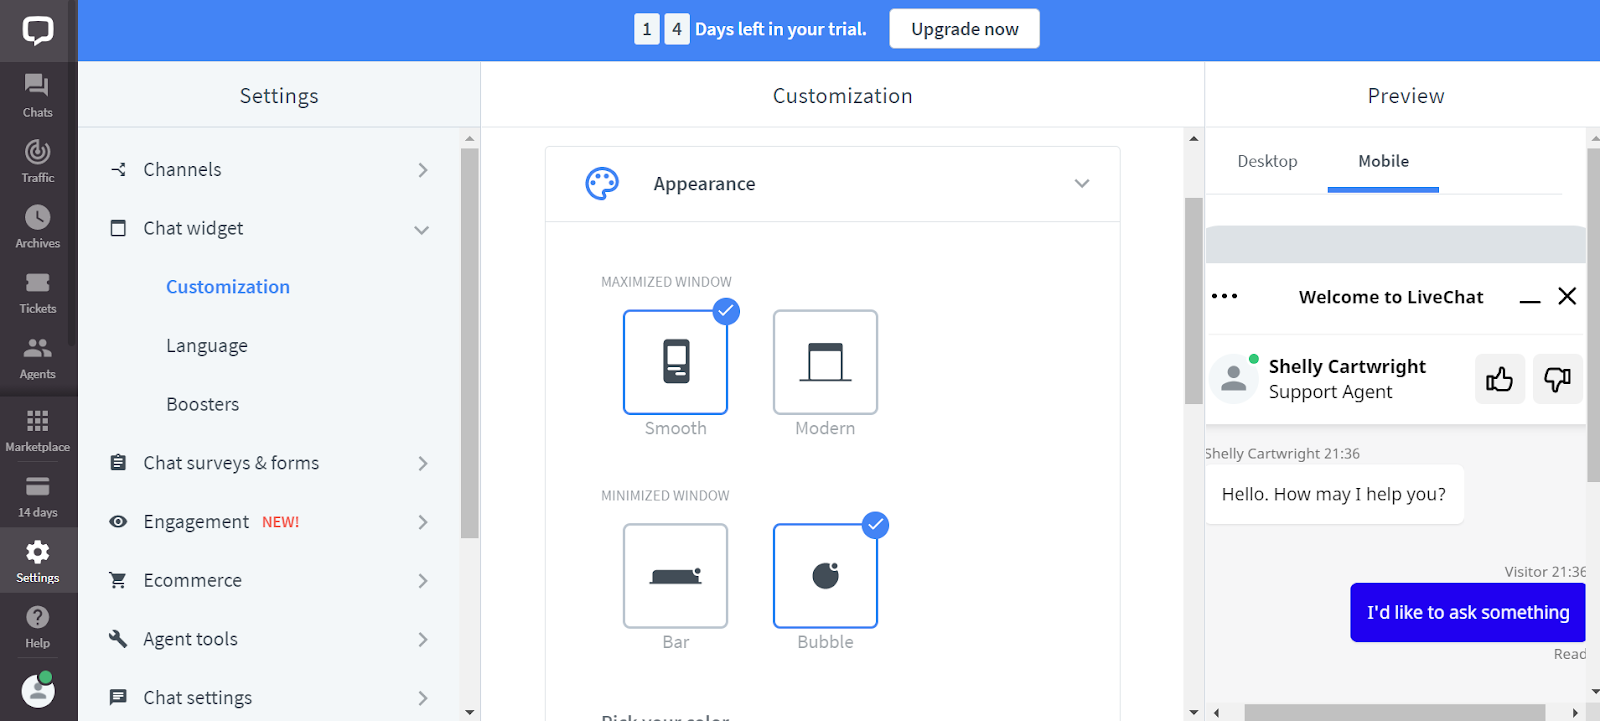
Task: Minimize the chat preview widget
Action: click(1529, 299)
